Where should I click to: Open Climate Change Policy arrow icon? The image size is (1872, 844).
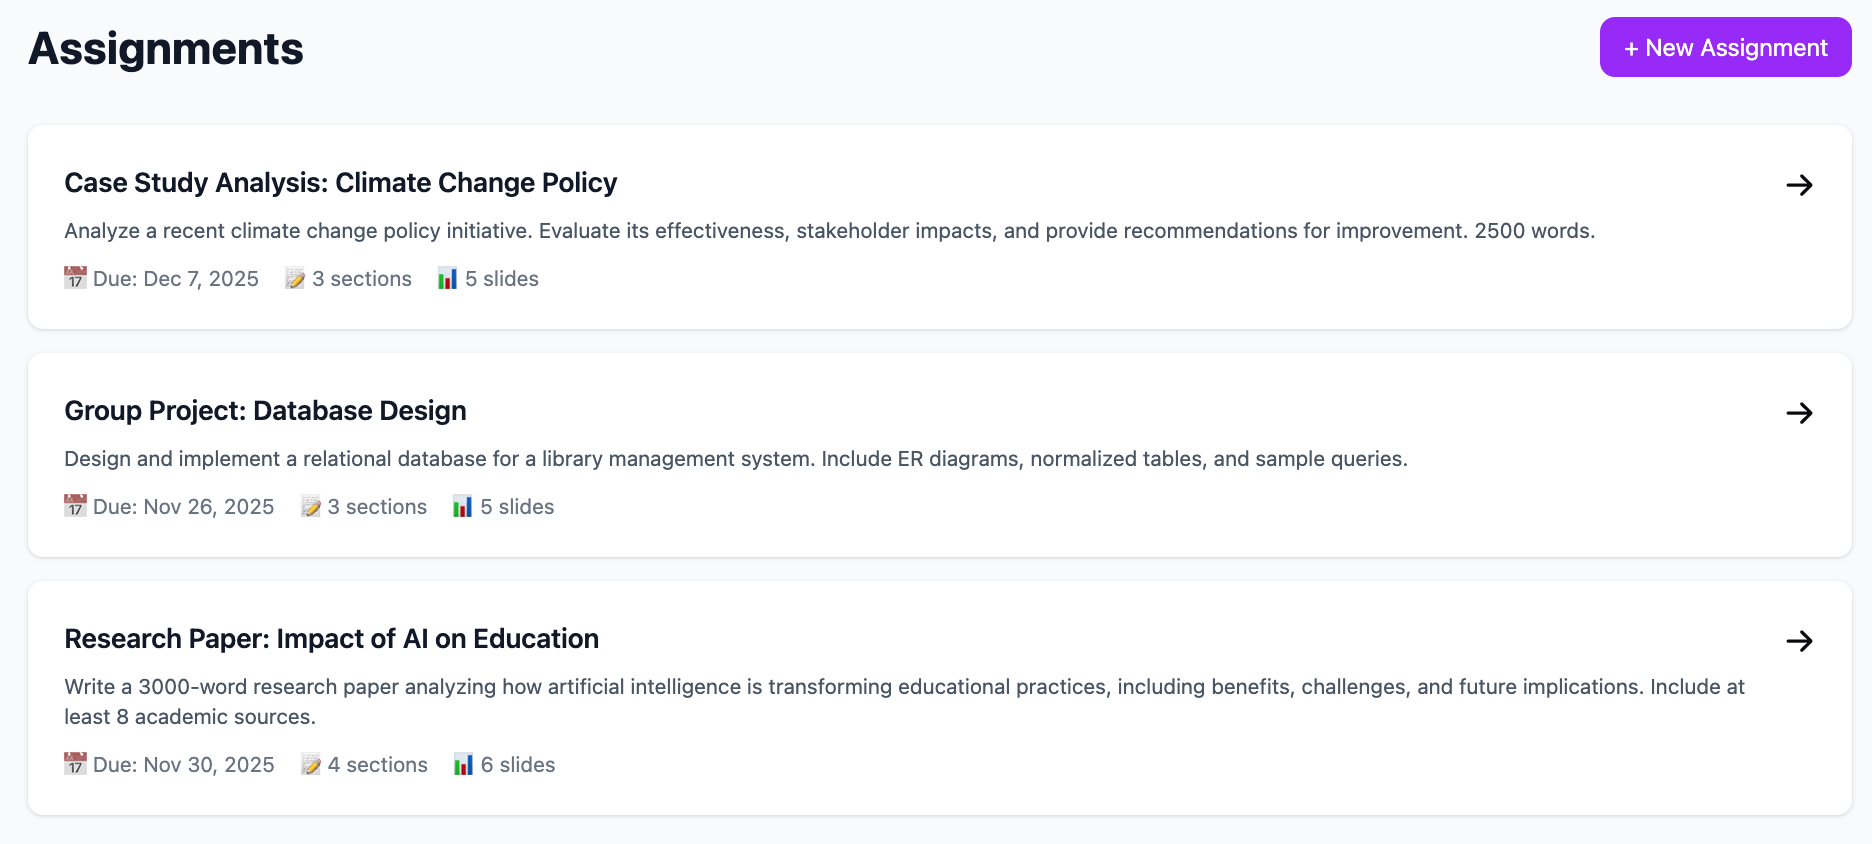tap(1799, 185)
